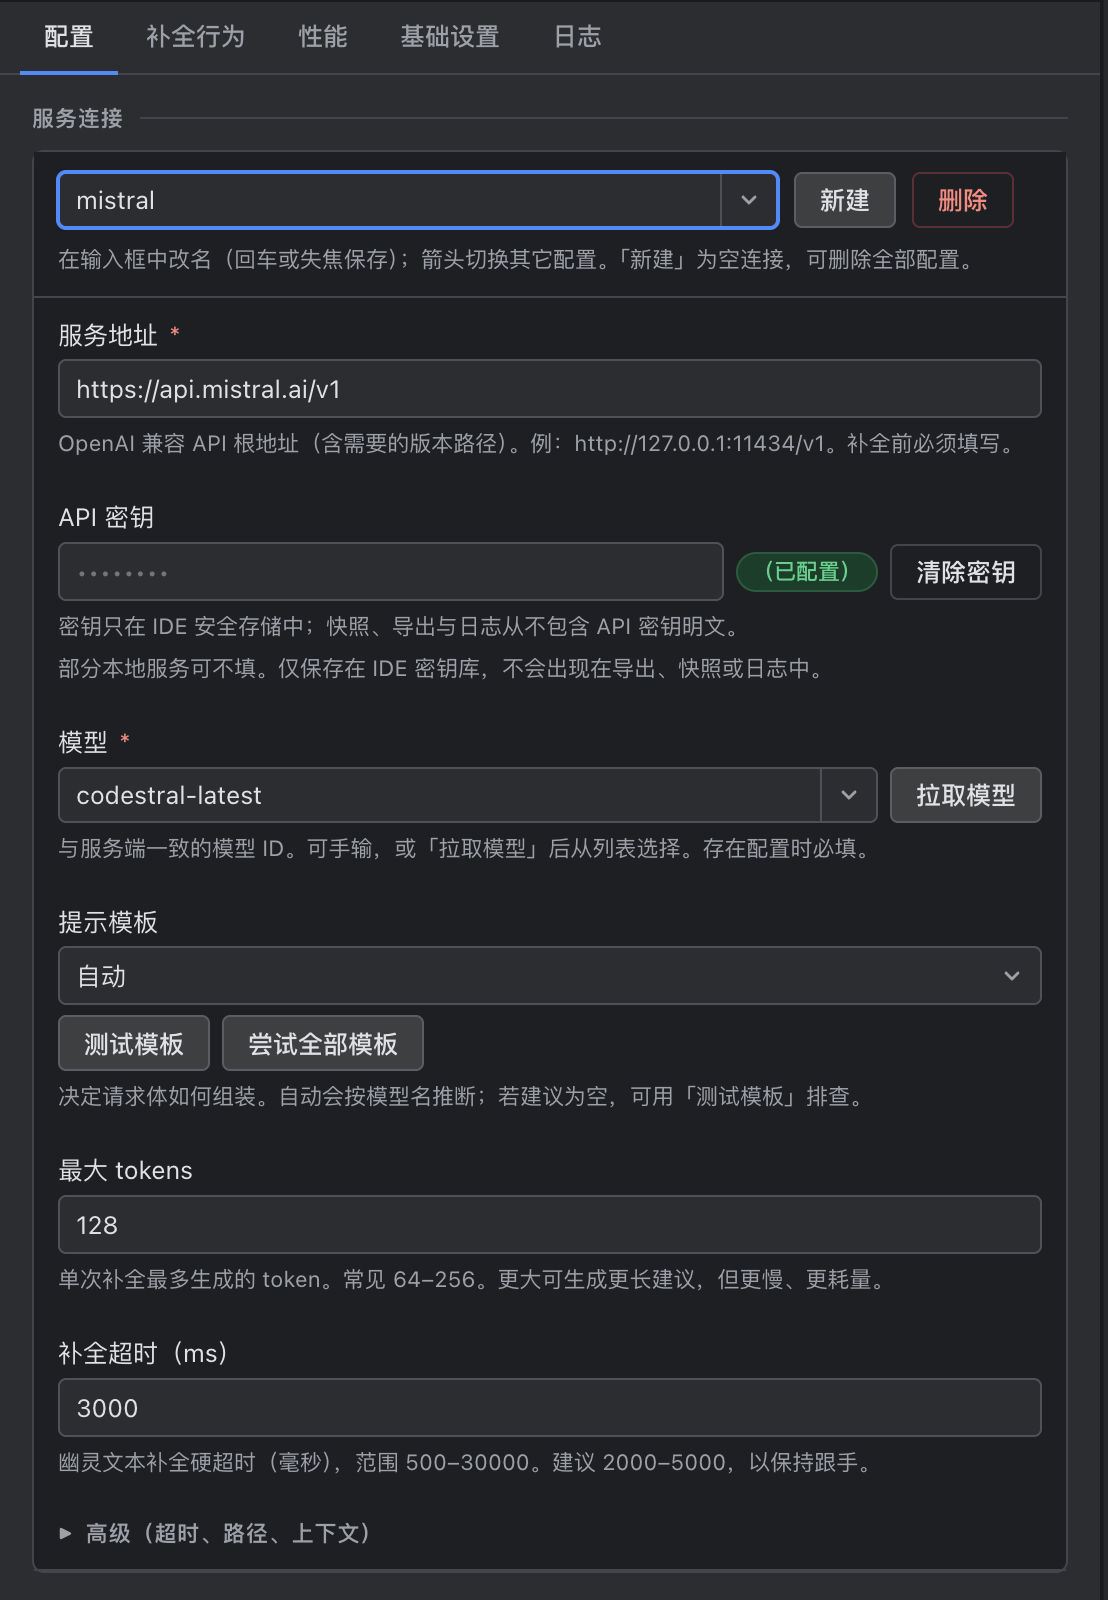This screenshot has height=1600, width=1108.
Task: Select the 配置 tab
Action: click(x=69, y=37)
